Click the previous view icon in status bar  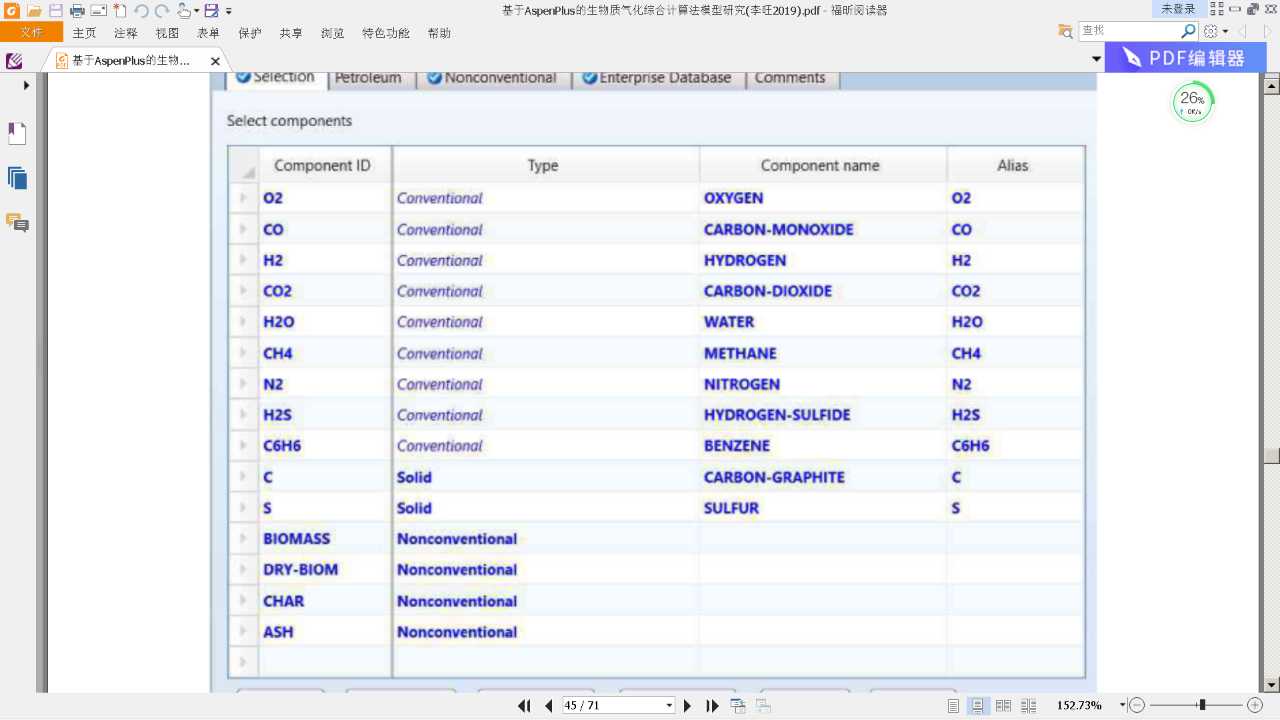coord(738,705)
